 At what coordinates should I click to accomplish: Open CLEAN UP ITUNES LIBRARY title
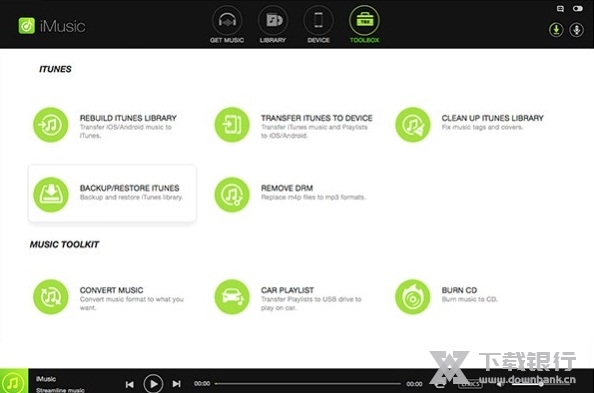(x=492, y=118)
